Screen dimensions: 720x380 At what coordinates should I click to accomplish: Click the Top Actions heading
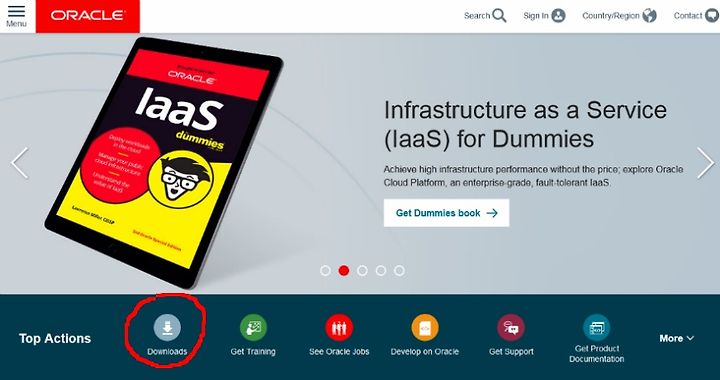pyautogui.click(x=55, y=339)
